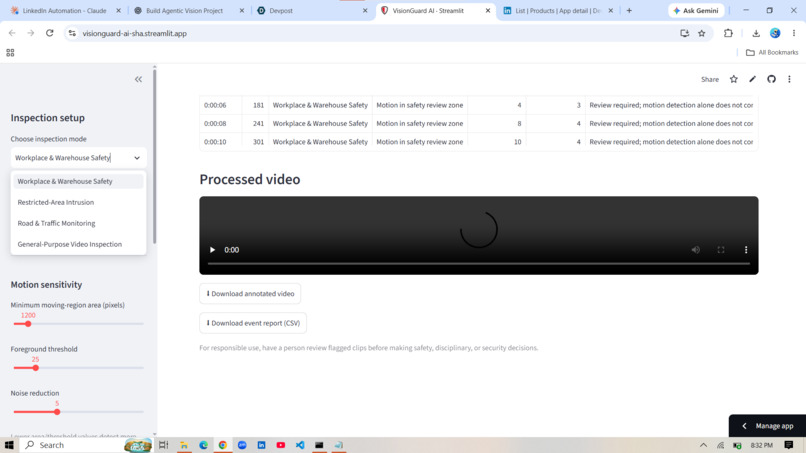Show hidden system tray icons
The width and height of the screenshot is (806, 453).
pos(703,445)
